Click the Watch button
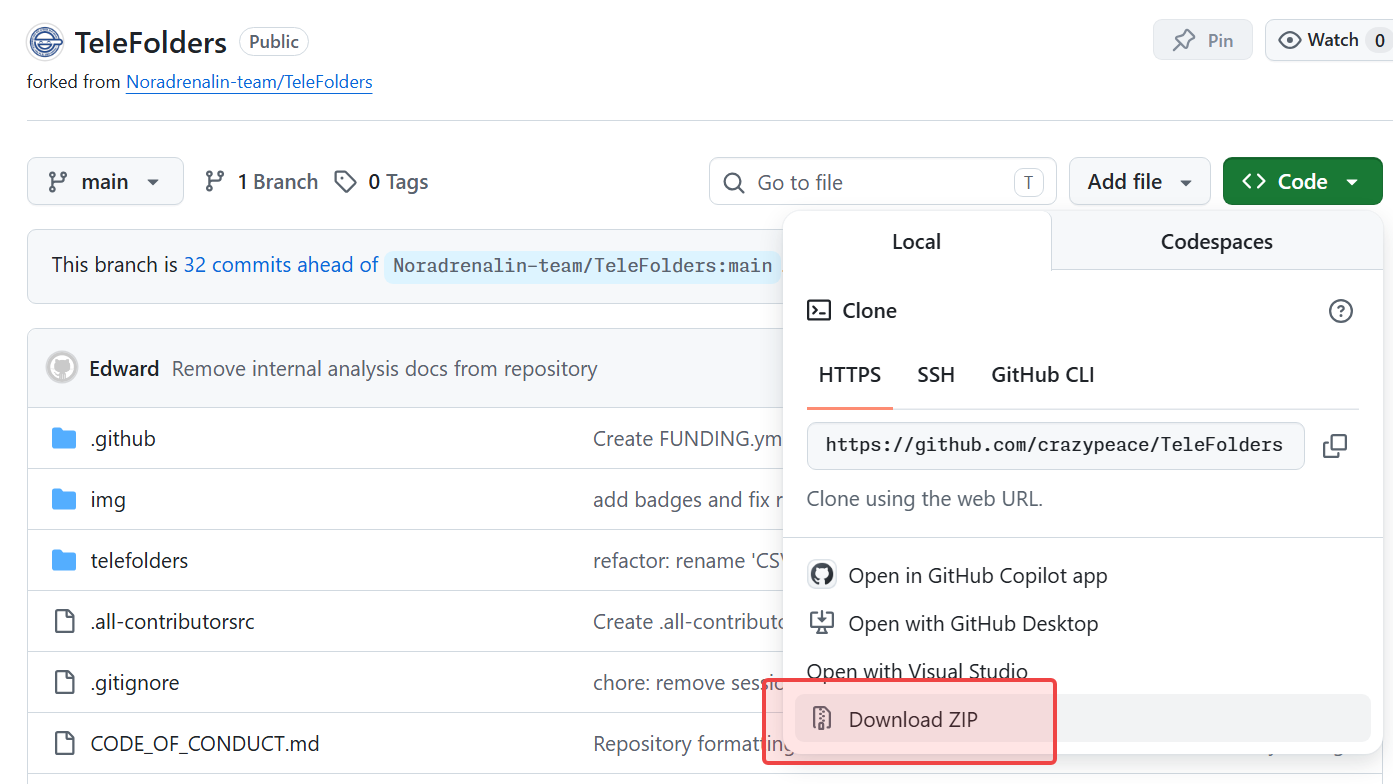The width and height of the screenshot is (1393, 784). 1320,41
